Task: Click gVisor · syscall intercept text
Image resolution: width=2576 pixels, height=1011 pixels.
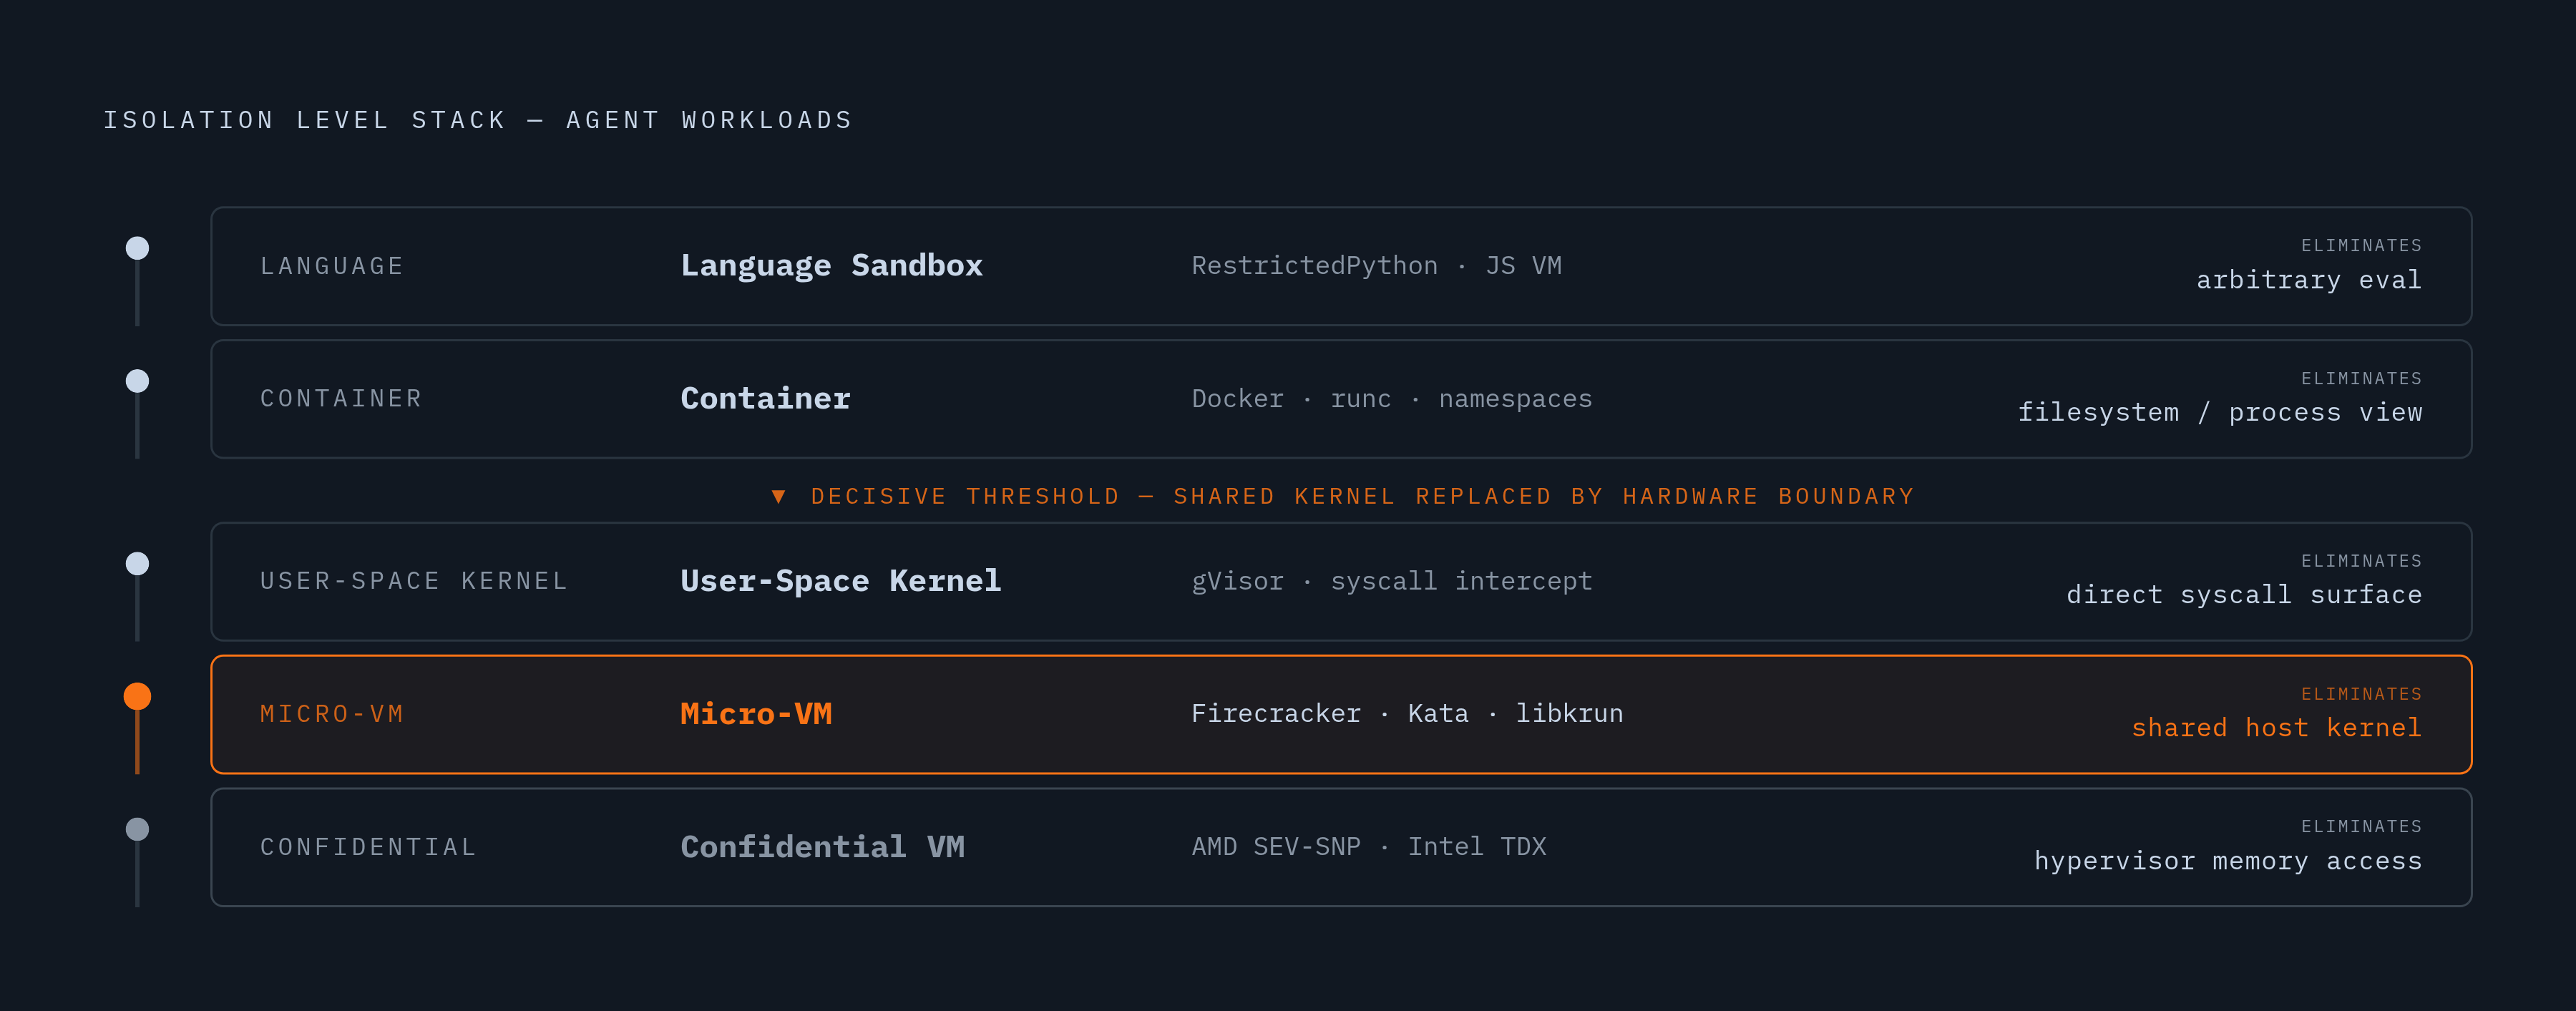Action: [x=1391, y=581]
